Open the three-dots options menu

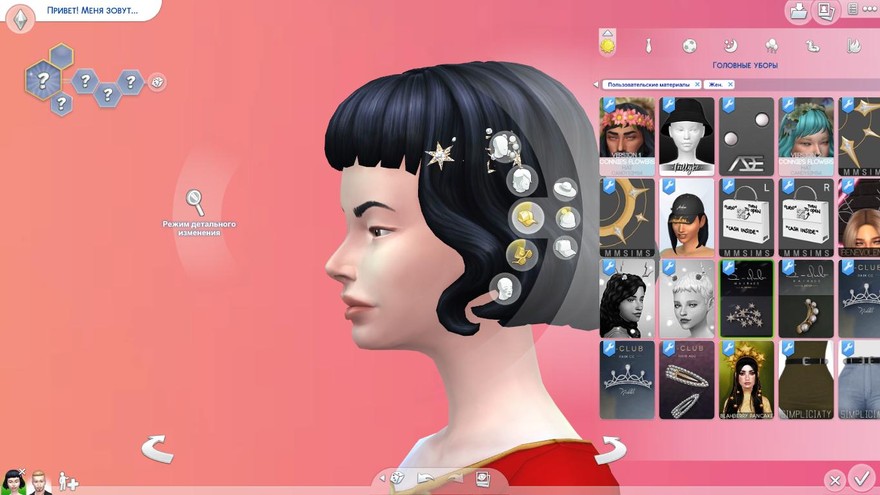tap(869, 9)
